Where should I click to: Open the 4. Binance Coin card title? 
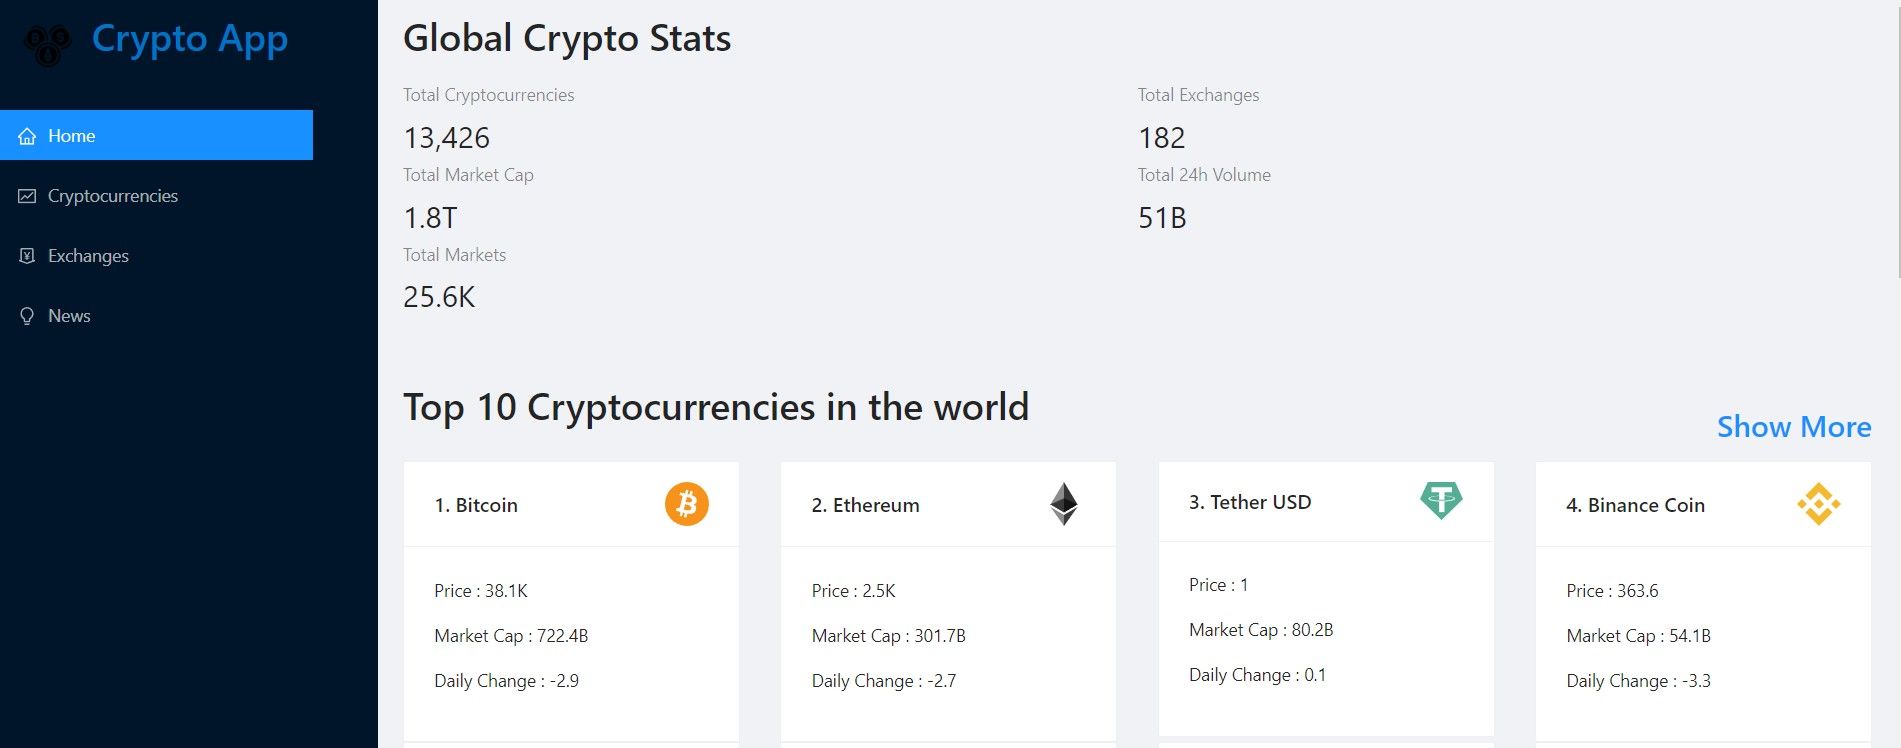click(x=1635, y=505)
